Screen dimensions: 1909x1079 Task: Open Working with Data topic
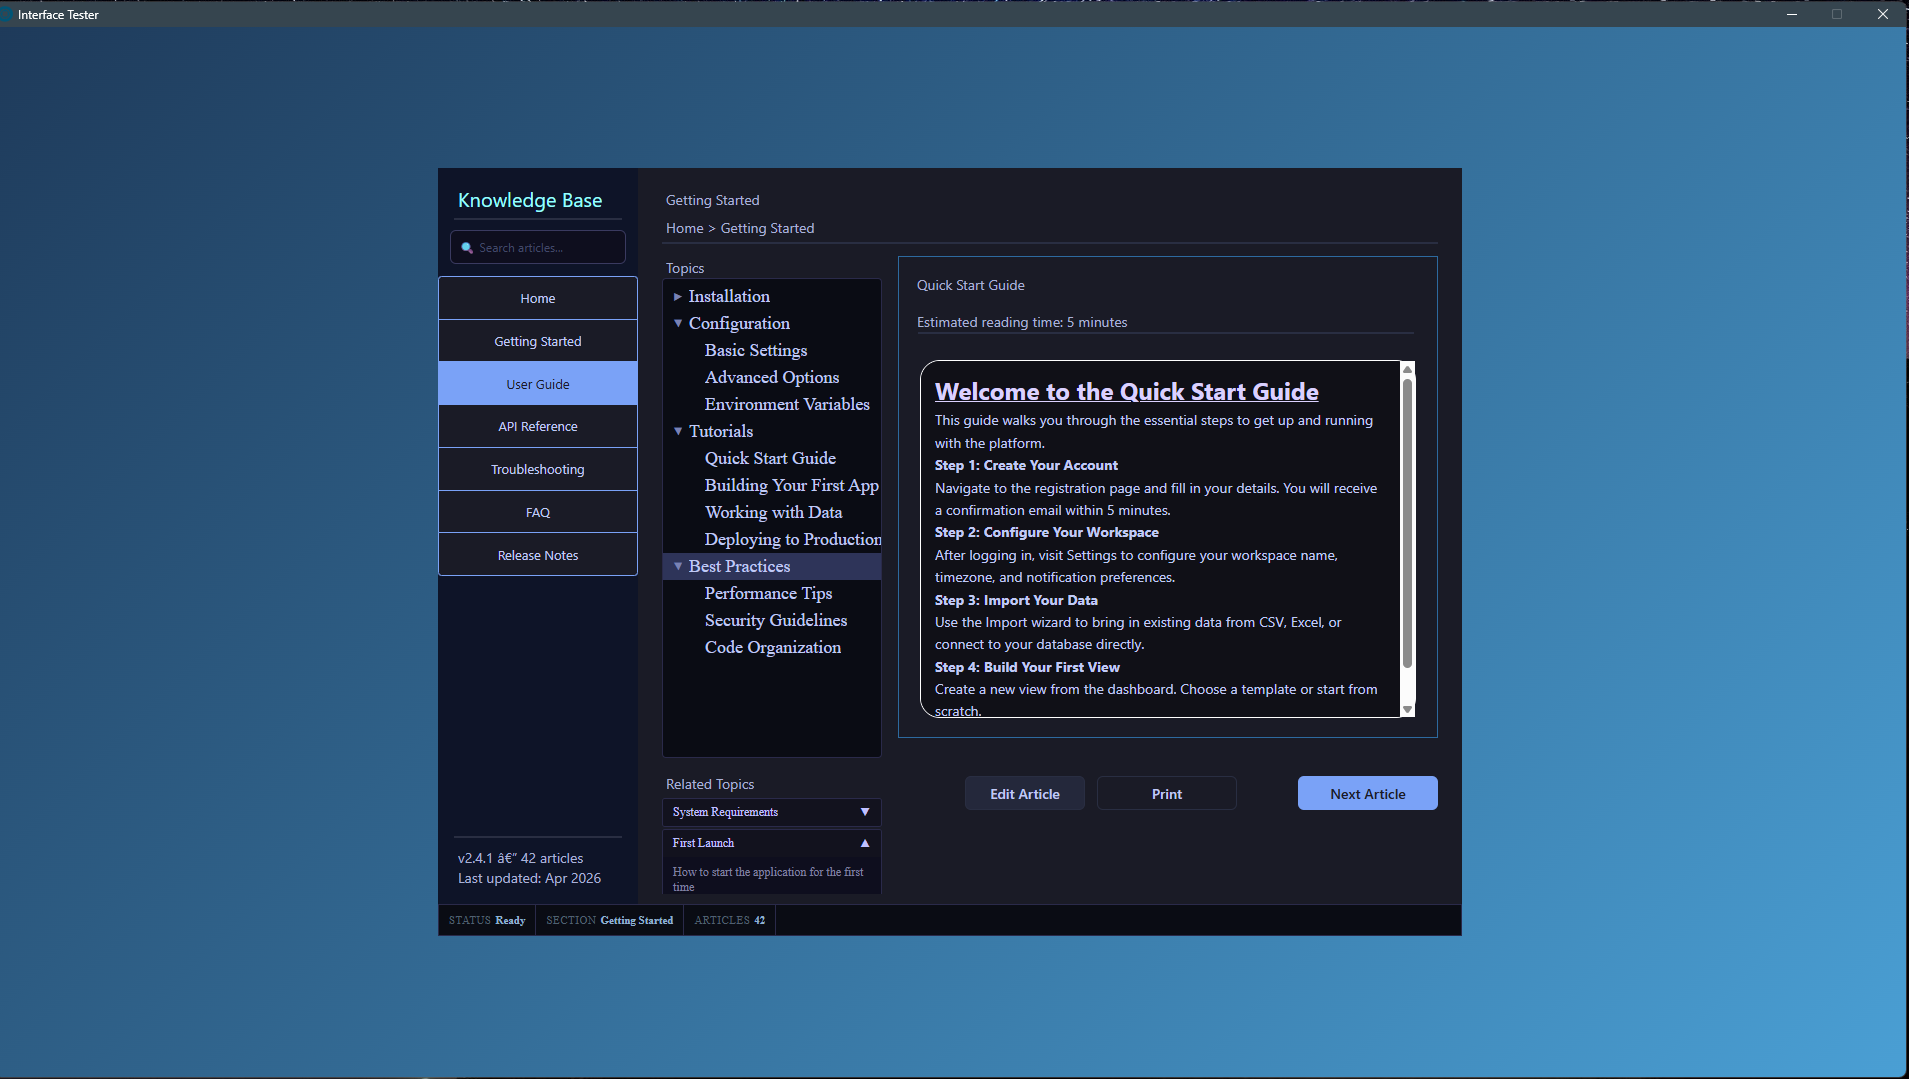(773, 513)
